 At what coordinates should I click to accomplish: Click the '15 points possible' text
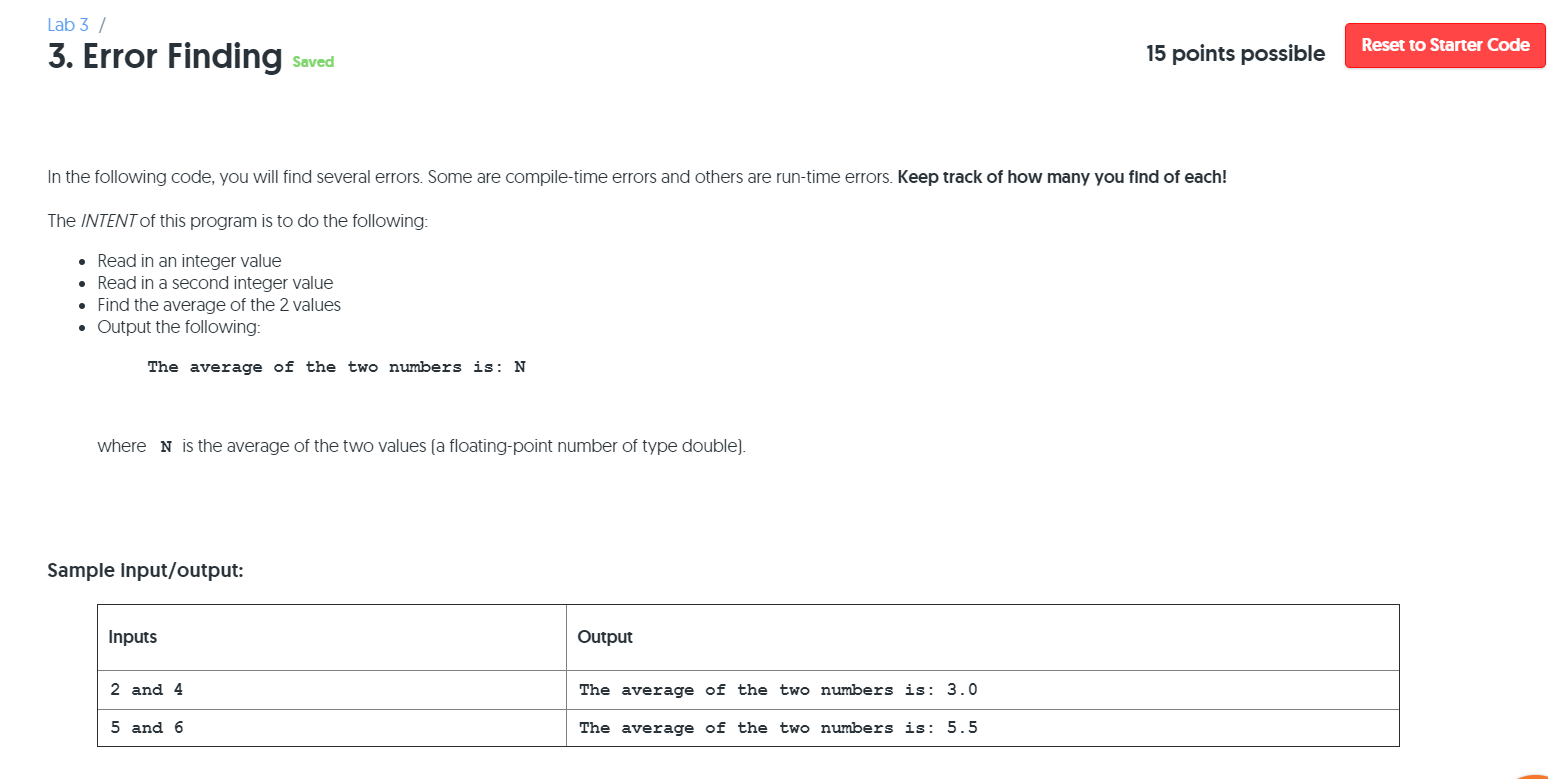pyautogui.click(x=1235, y=54)
